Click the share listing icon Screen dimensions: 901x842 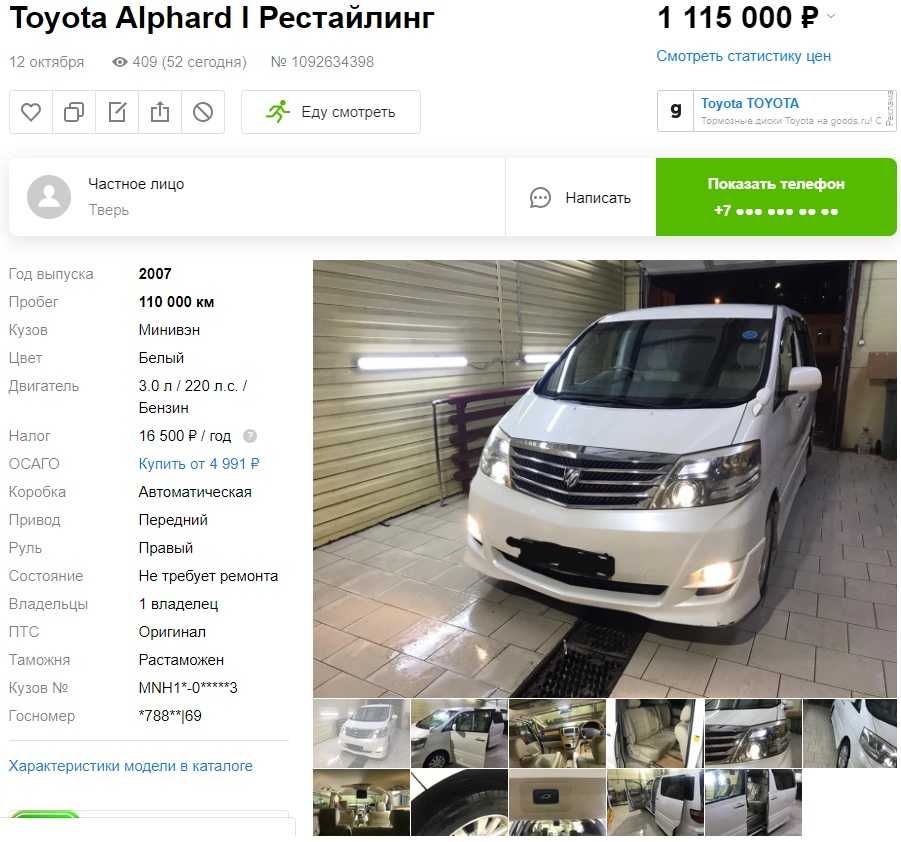160,112
